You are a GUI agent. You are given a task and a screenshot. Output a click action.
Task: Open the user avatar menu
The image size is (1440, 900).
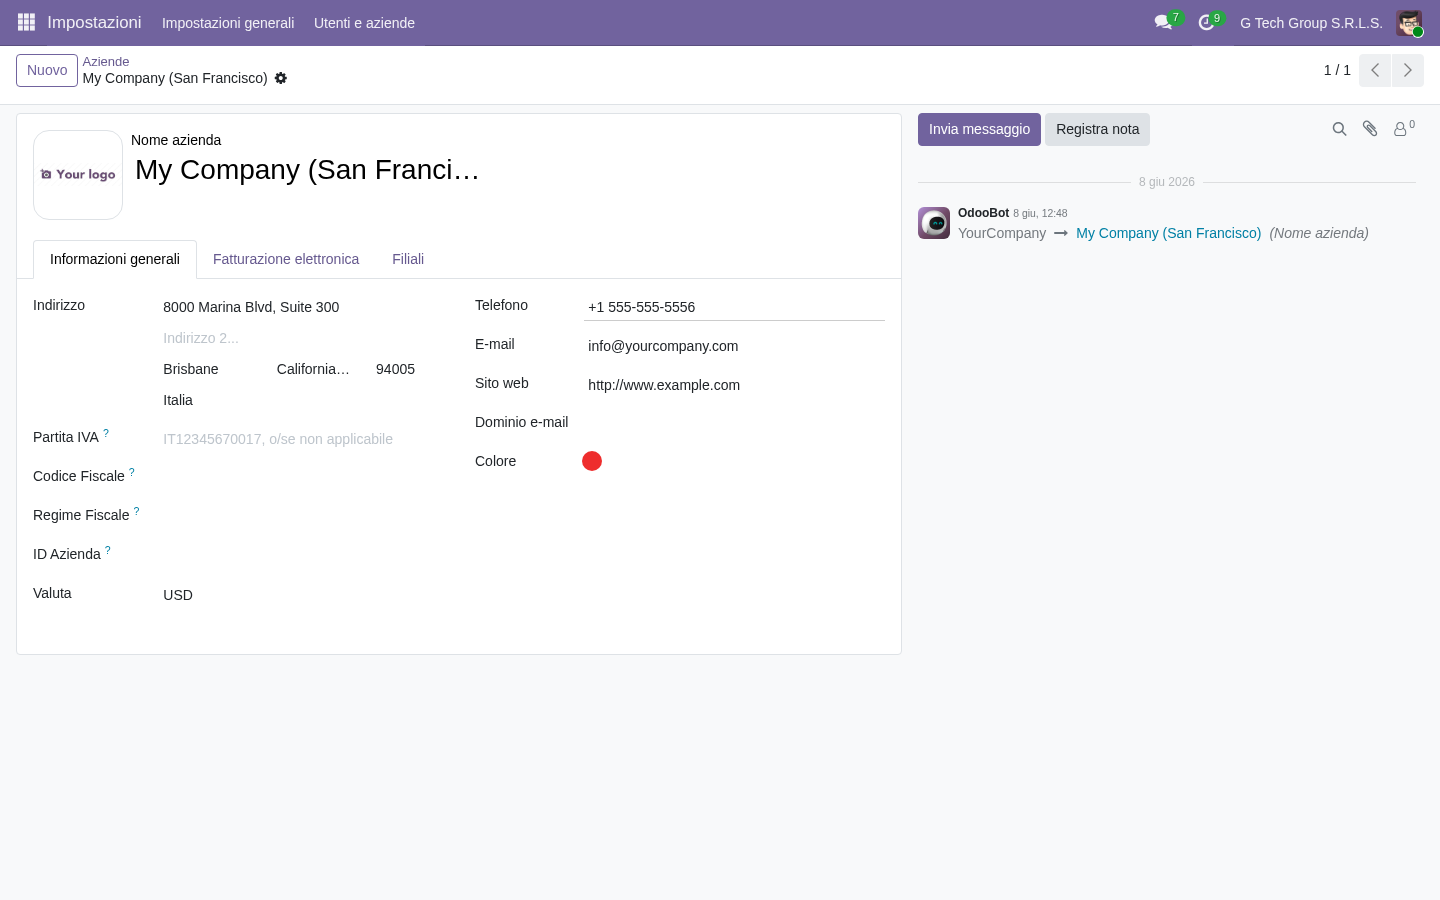pyautogui.click(x=1409, y=22)
